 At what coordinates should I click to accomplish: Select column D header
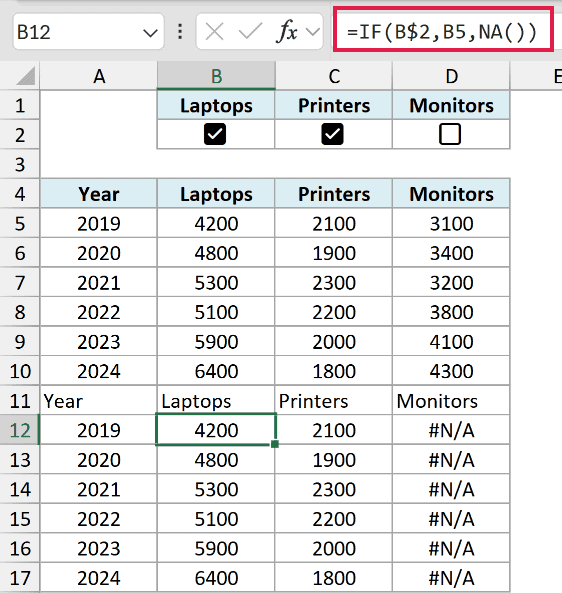pos(451,76)
